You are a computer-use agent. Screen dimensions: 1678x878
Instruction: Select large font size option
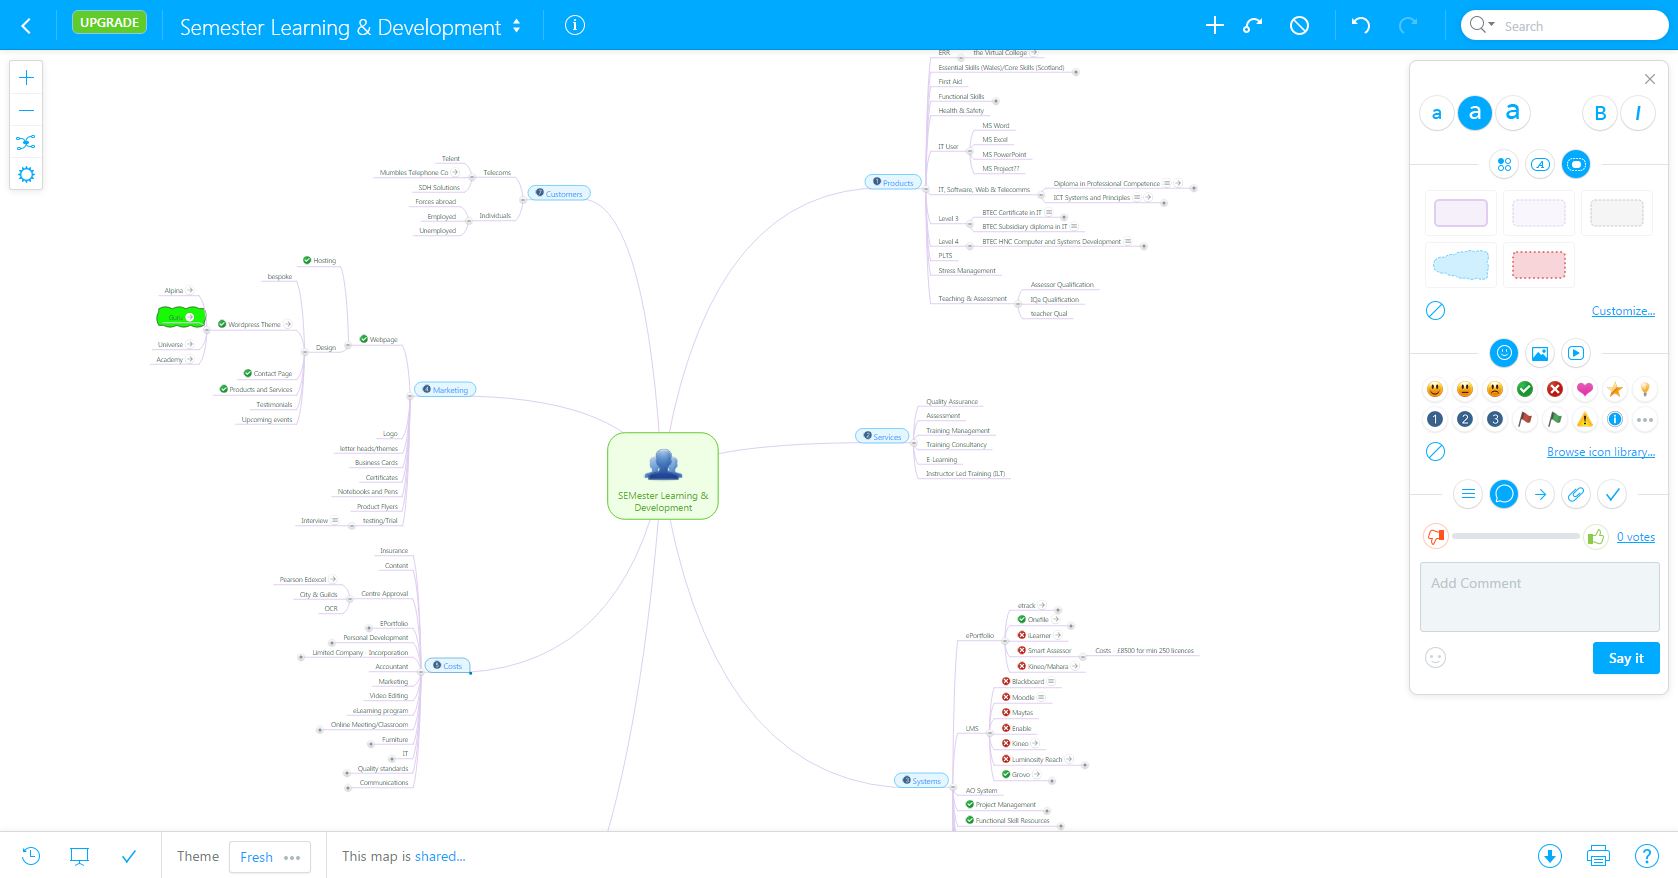(1513, 113)
